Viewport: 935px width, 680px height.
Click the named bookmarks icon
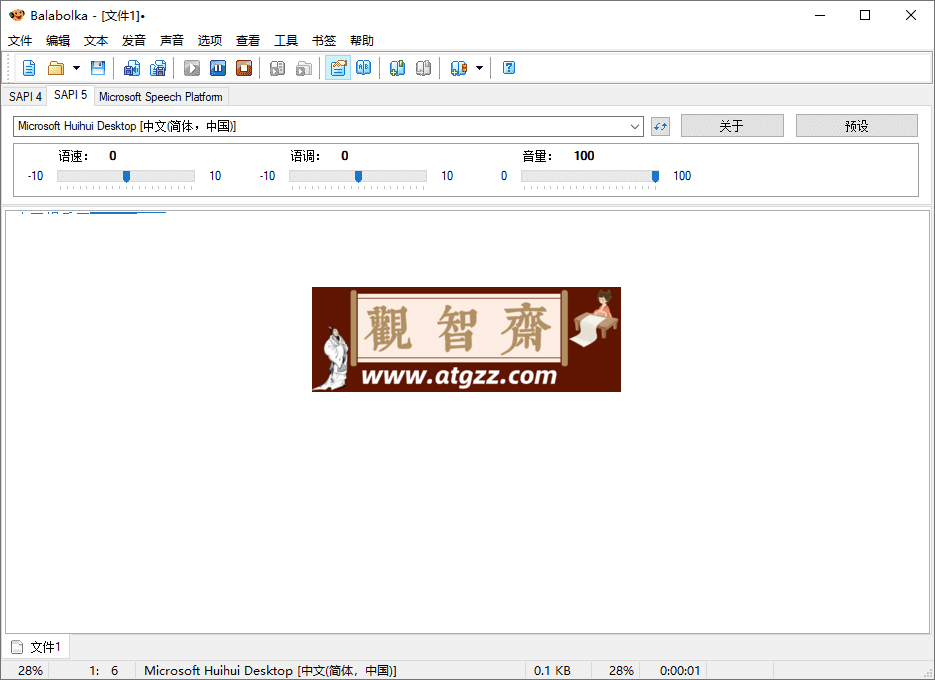pos(459,68)
